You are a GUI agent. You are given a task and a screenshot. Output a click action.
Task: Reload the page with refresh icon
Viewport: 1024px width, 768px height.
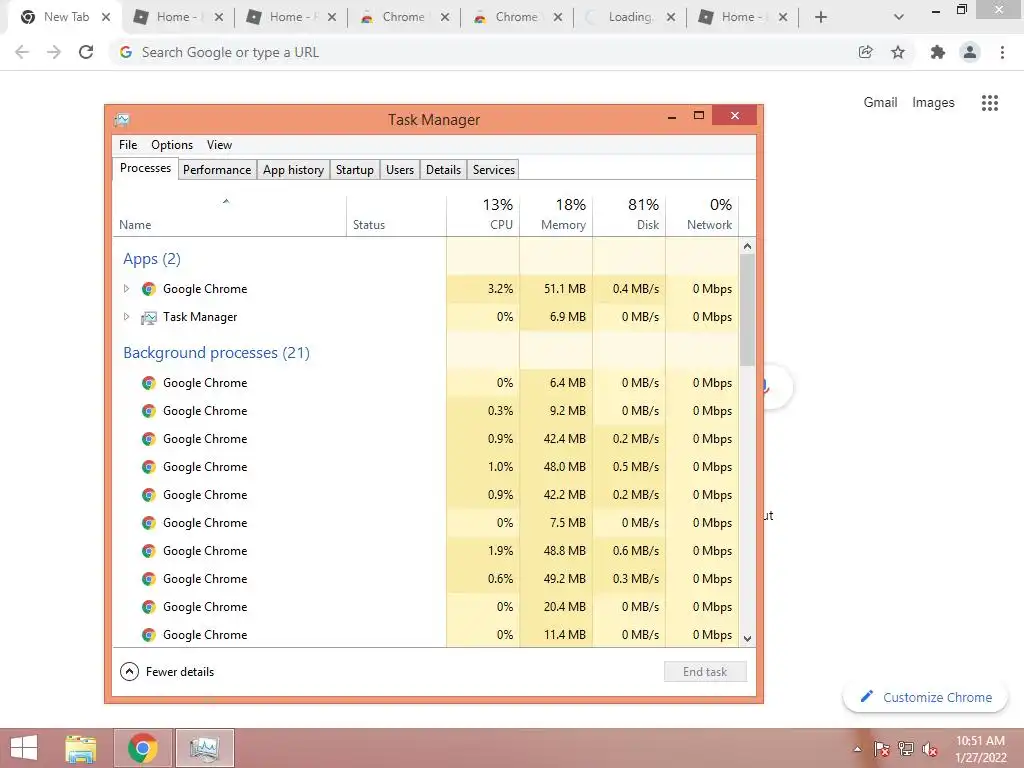point(86,52)
